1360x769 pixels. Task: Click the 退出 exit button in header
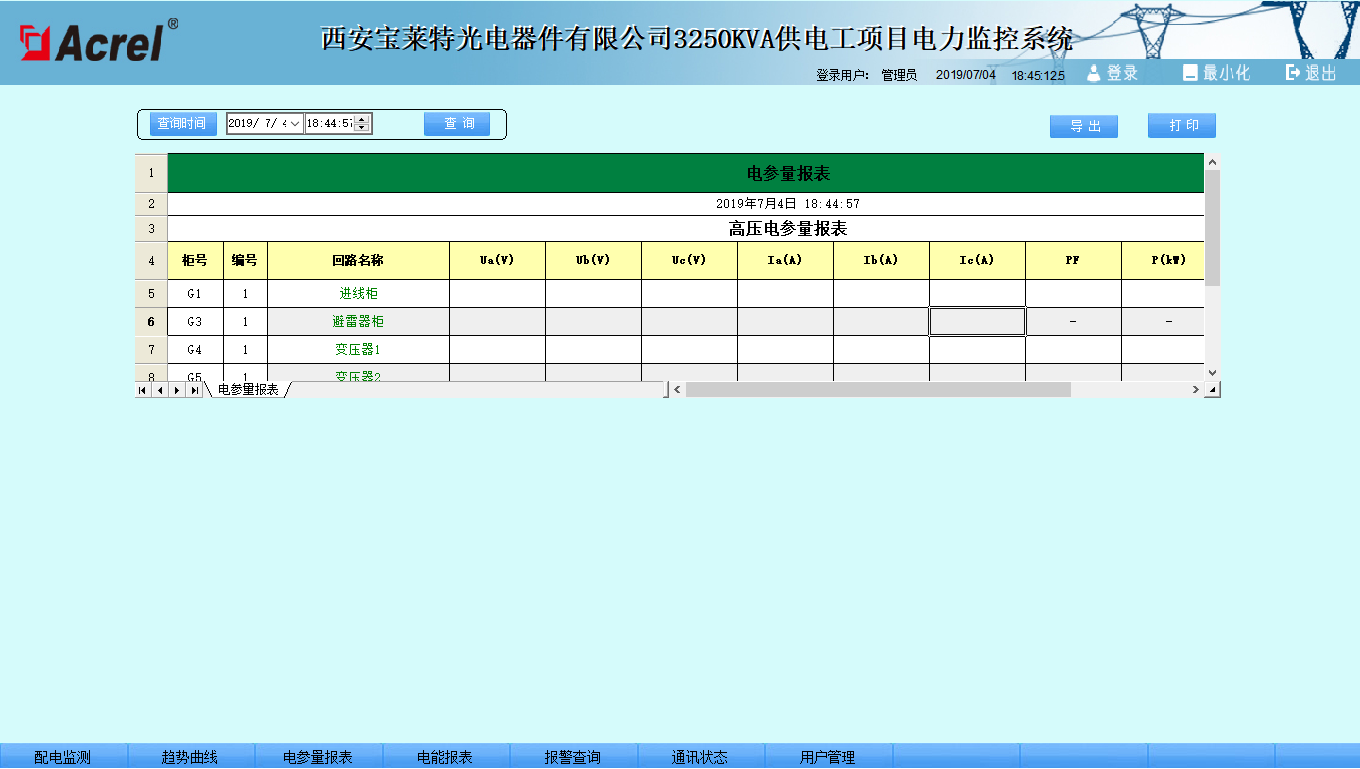click(1311, 73)
